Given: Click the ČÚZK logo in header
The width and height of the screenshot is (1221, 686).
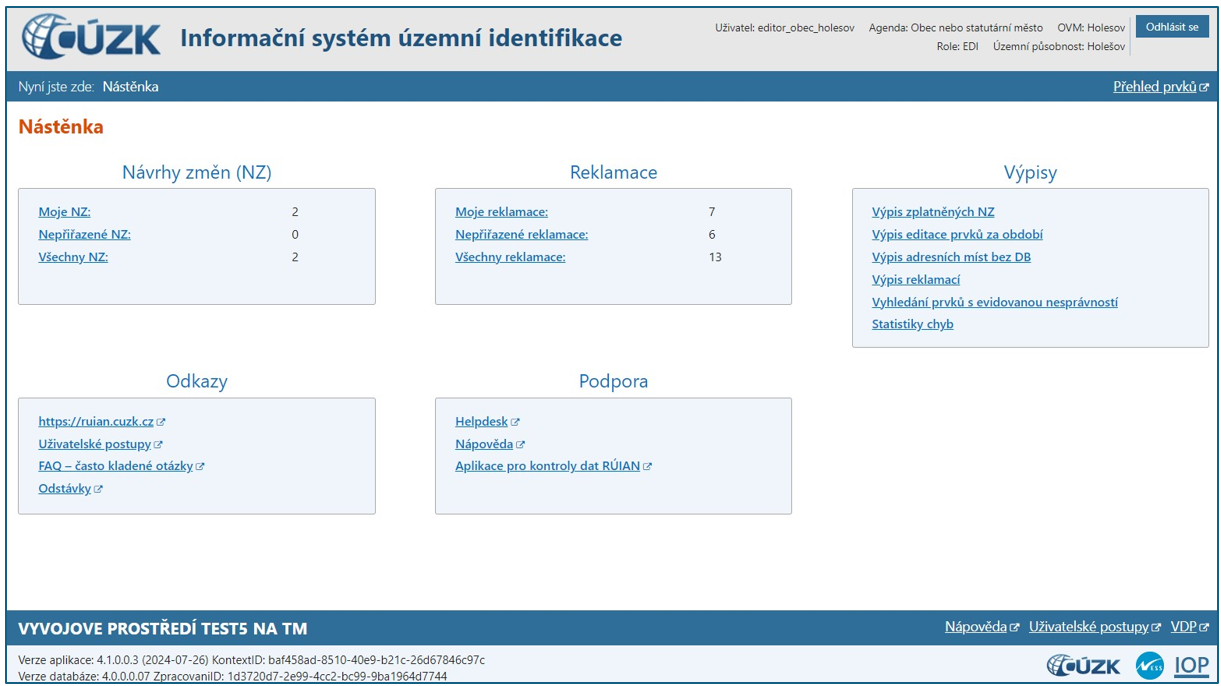Looking at the screenshot, I should [x=91, y=38].
